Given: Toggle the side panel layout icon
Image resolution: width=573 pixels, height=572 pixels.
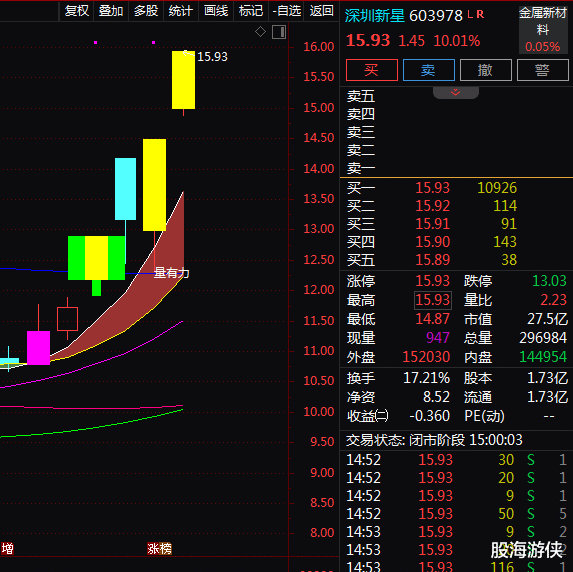Looking at the screenshot, I should tap(279, 32).
